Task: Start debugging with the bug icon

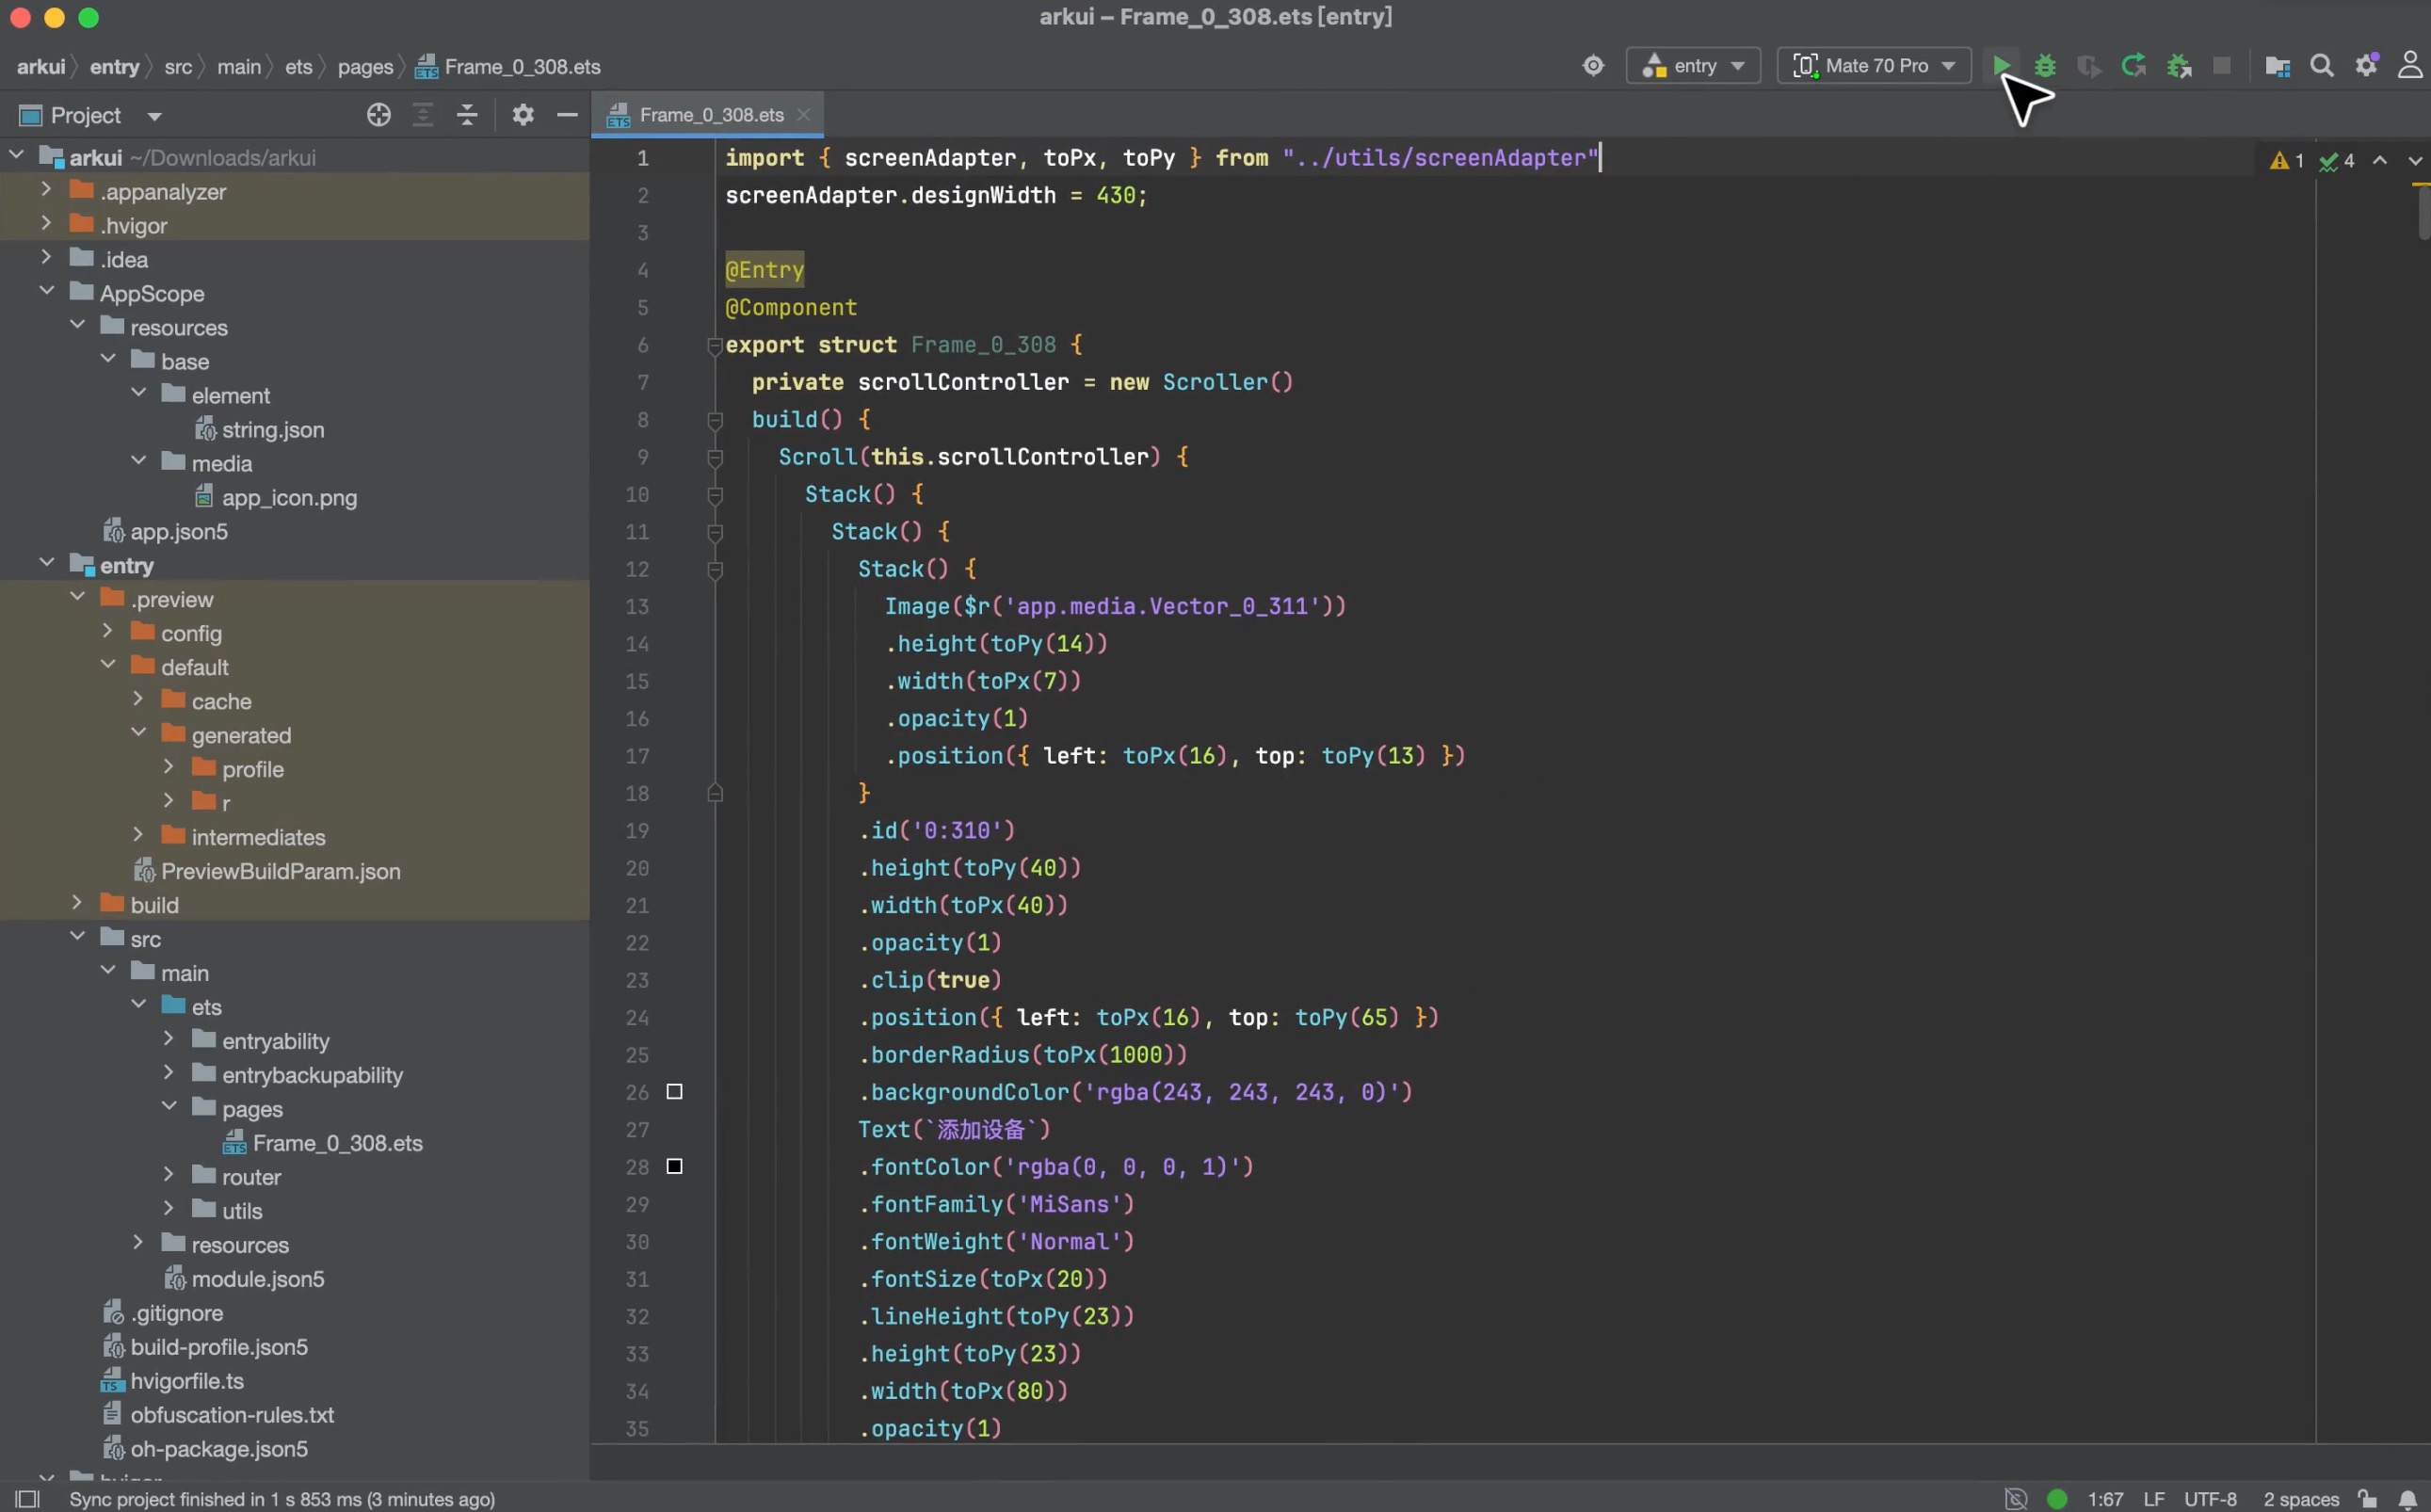Action: point(2045,66)
